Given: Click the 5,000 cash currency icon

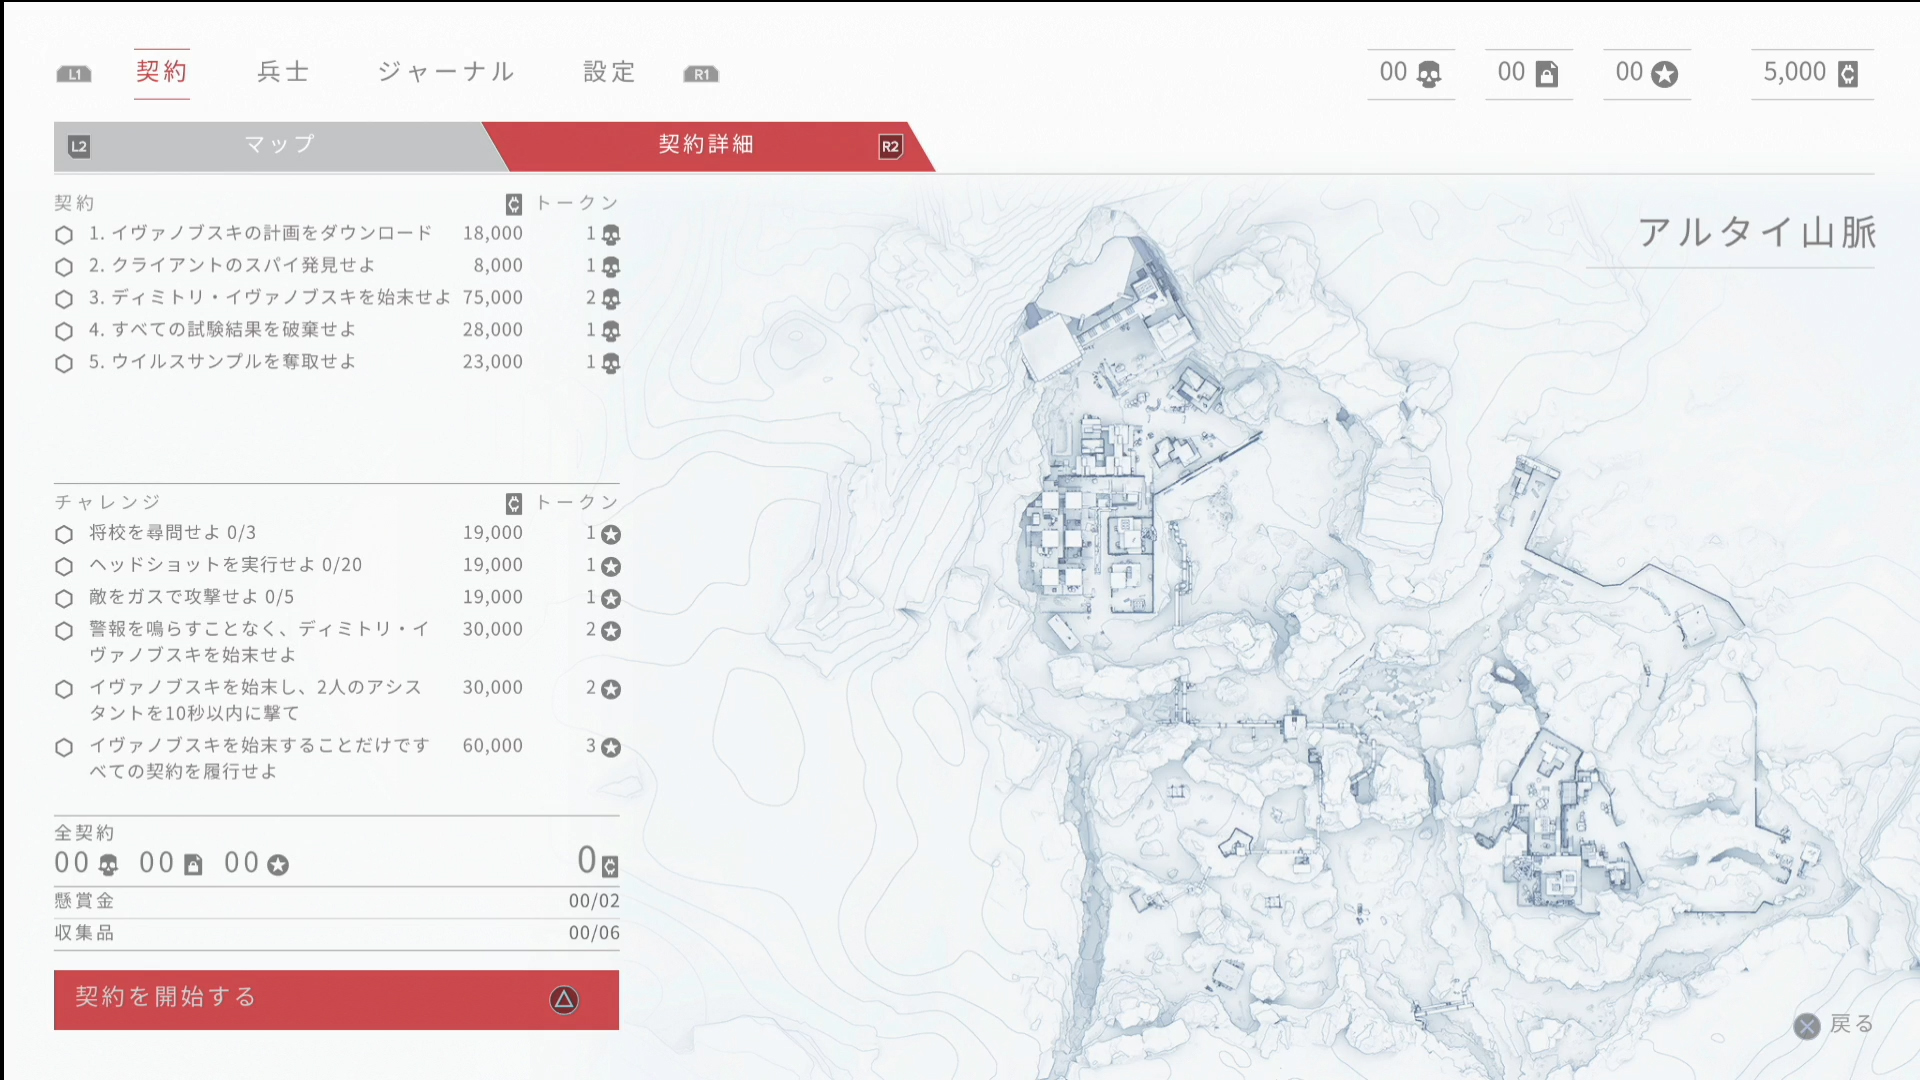Looking at the screenshot, I should 1848,74.
